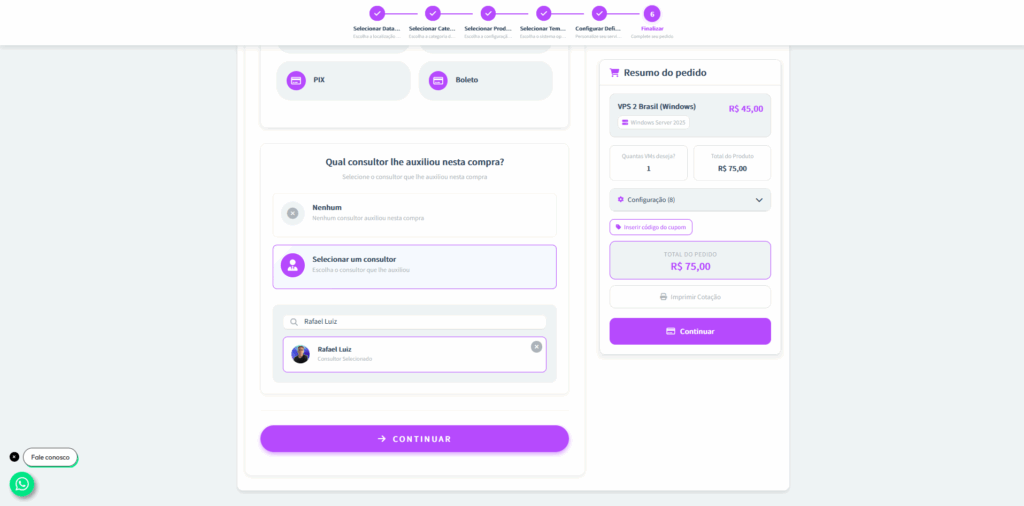This screenshot has height=506, width=1024.
Task: Select Boleto as payment method
Action: [485, 81]
